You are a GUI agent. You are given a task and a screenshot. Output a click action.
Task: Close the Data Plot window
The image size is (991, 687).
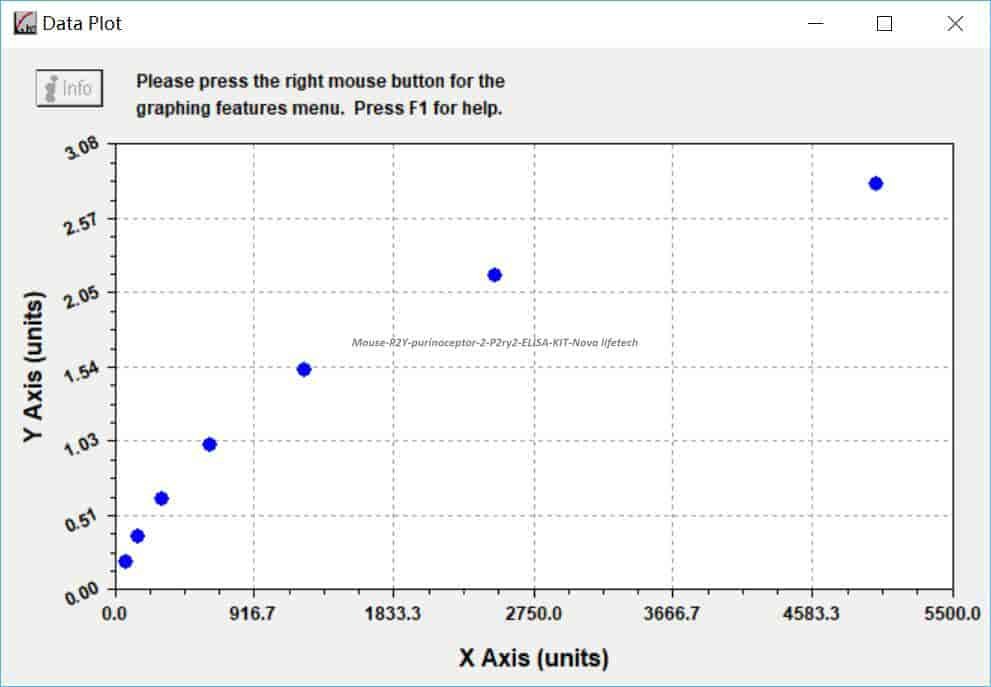tap(955, 23)
